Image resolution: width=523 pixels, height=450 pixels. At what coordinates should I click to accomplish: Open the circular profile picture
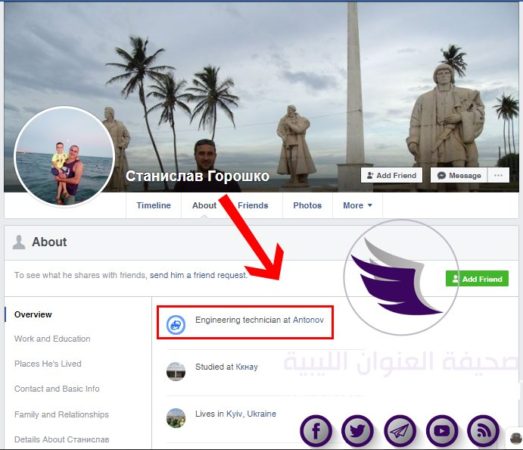tap(64, 156)
